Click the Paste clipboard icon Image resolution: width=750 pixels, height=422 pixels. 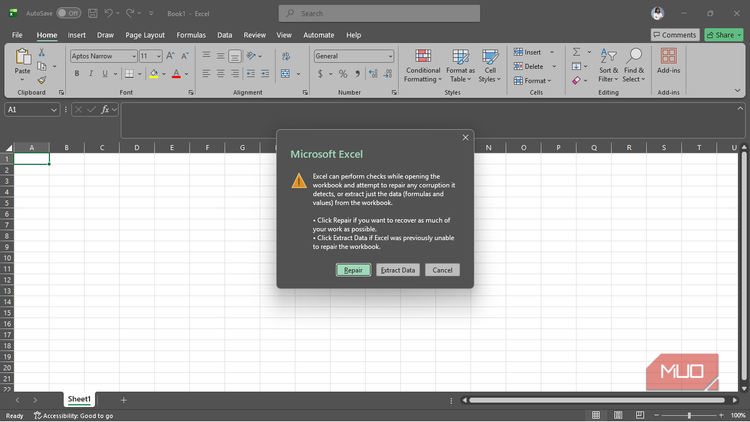tap(22, 57)
